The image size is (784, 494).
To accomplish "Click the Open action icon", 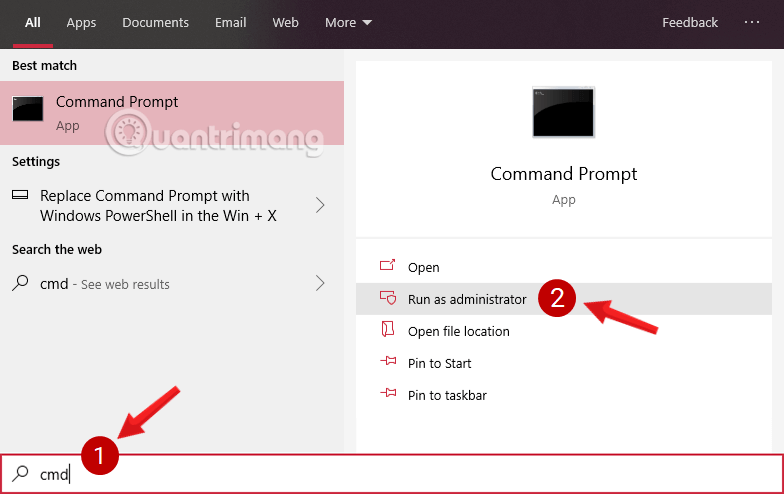I will [x=388, y=267].
